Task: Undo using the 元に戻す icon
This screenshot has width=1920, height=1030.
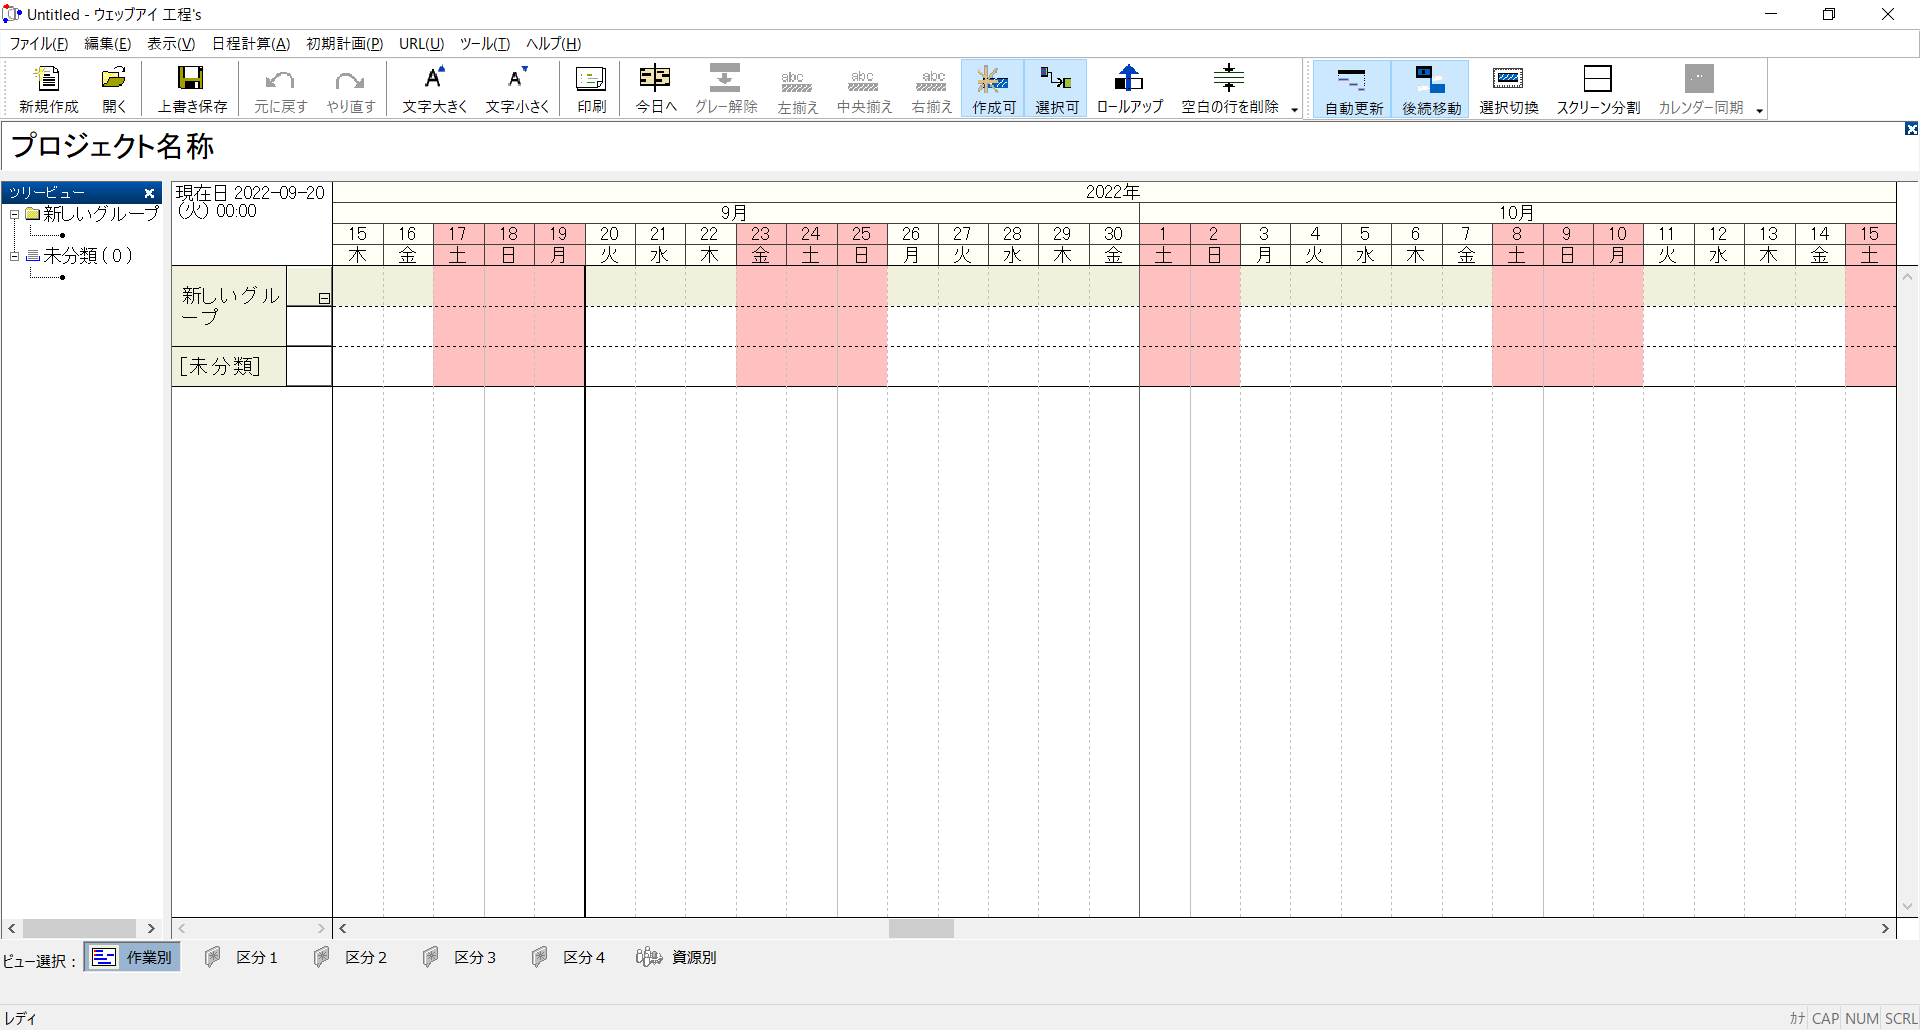Action: pyautogui.click(x=280, y=89)
